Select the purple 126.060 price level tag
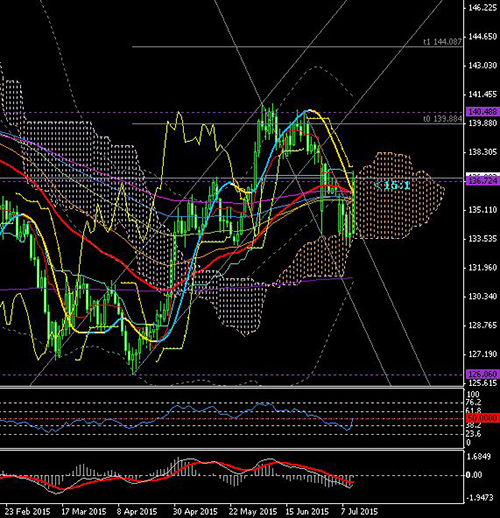This screenshot has width=500, height=518. click(483, 374)
